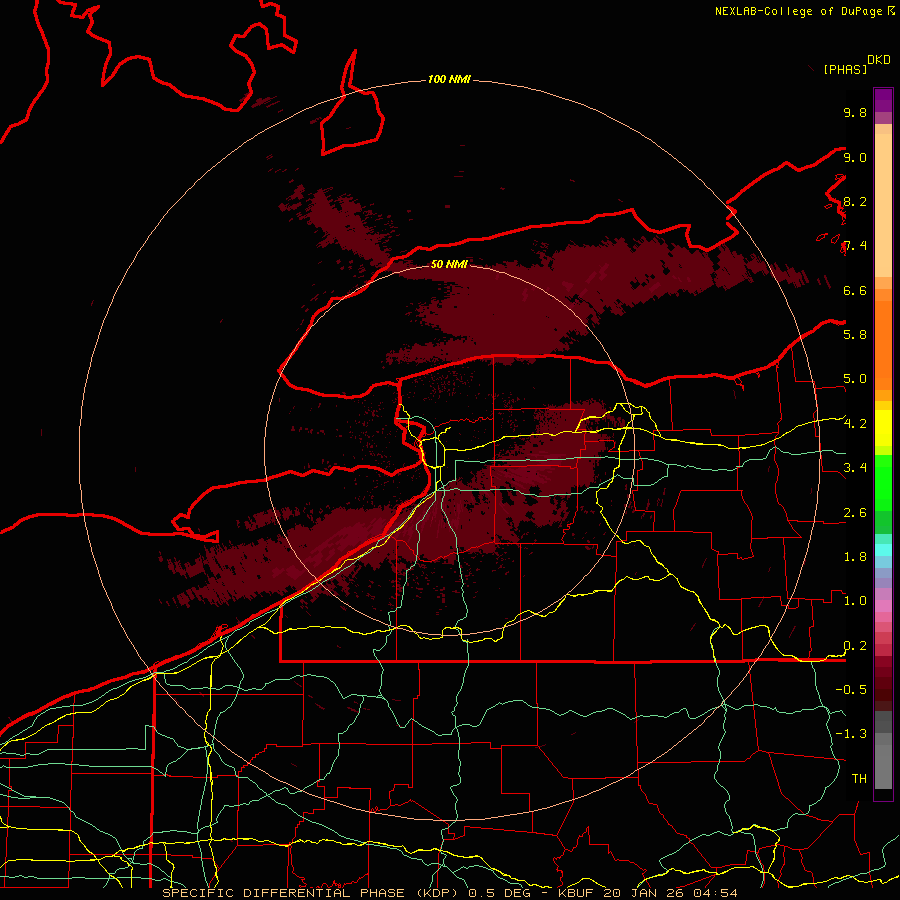900x900 pixels.
Task: Click the 50 NMI range ring label
Action: click(449, 264)
